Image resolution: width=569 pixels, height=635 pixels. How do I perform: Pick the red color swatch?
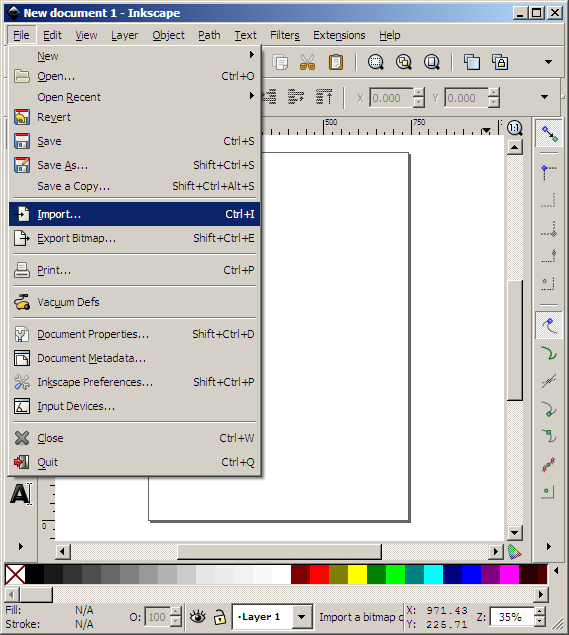pos(319,574)
